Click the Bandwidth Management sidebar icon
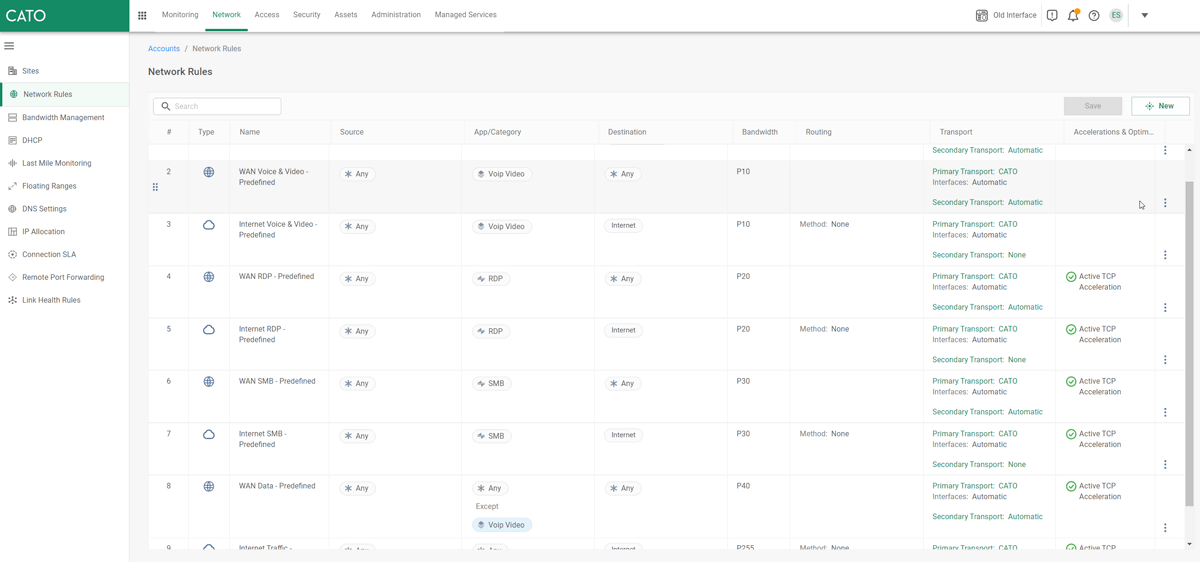This screenshot has height=562, width=1200. point(12,117)
